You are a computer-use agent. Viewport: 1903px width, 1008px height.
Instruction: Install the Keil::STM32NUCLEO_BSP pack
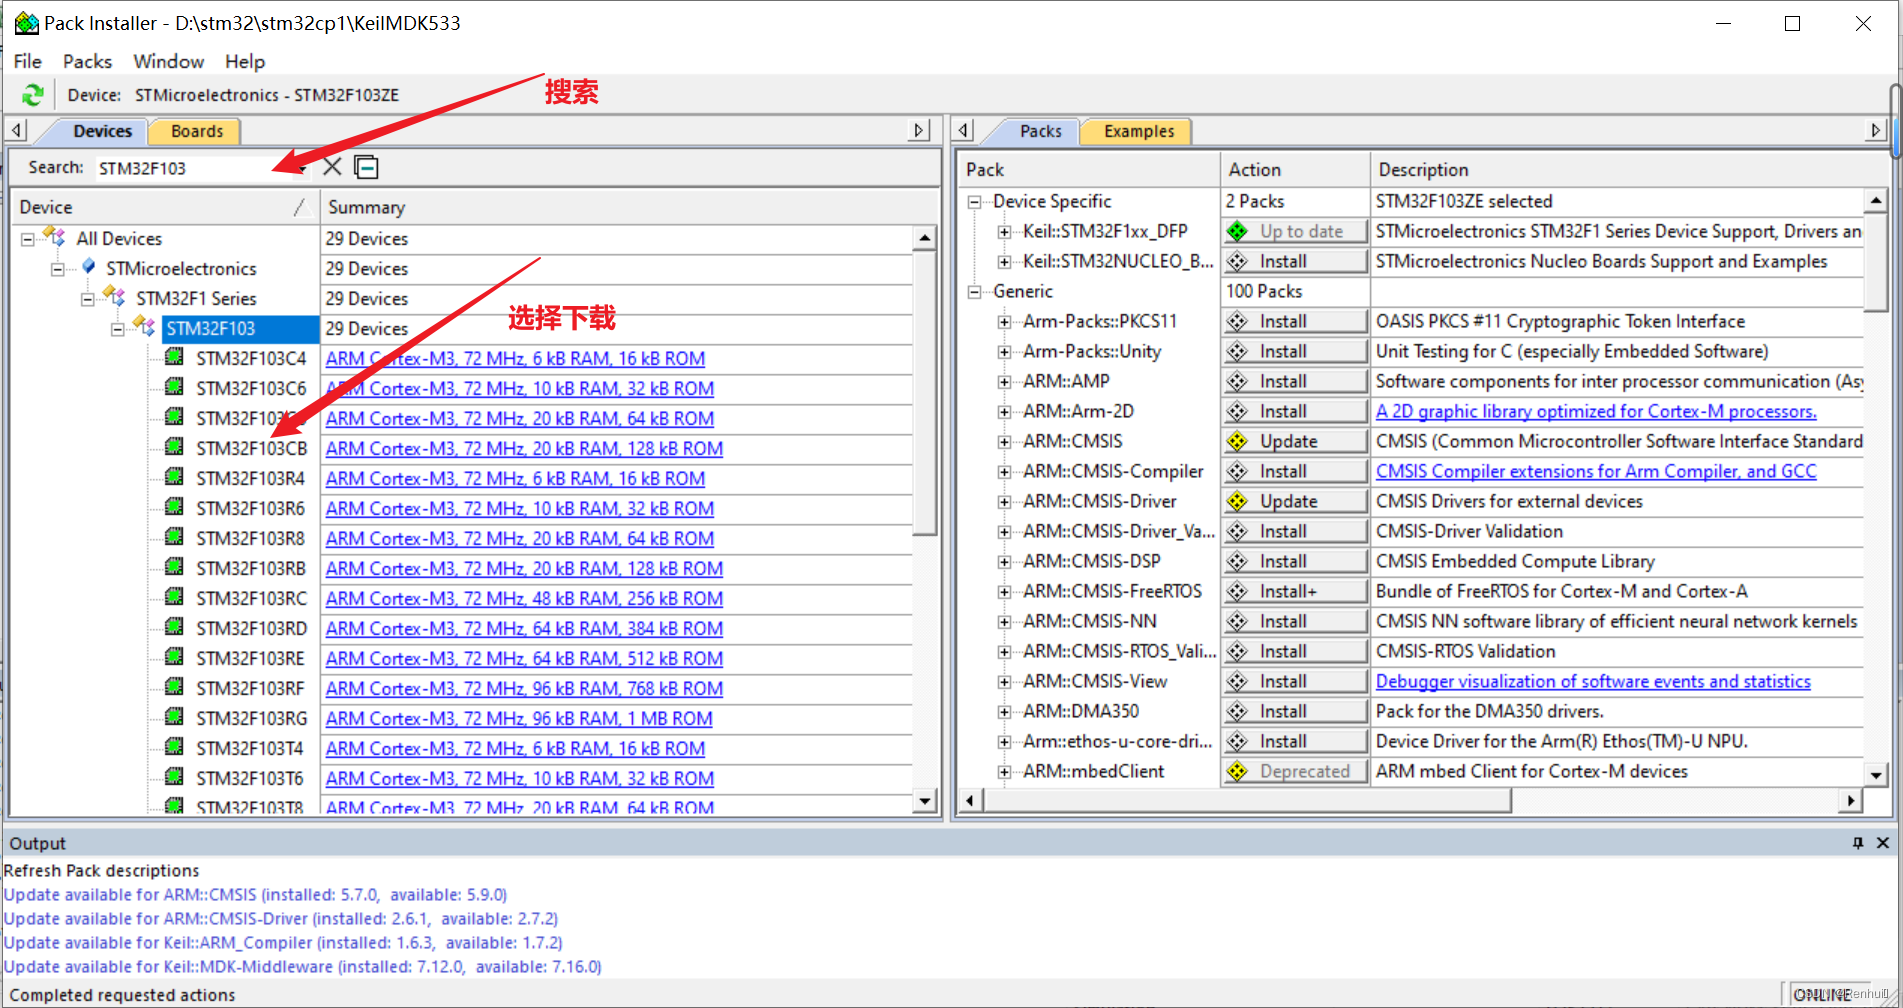click(x=1295, y=261)
